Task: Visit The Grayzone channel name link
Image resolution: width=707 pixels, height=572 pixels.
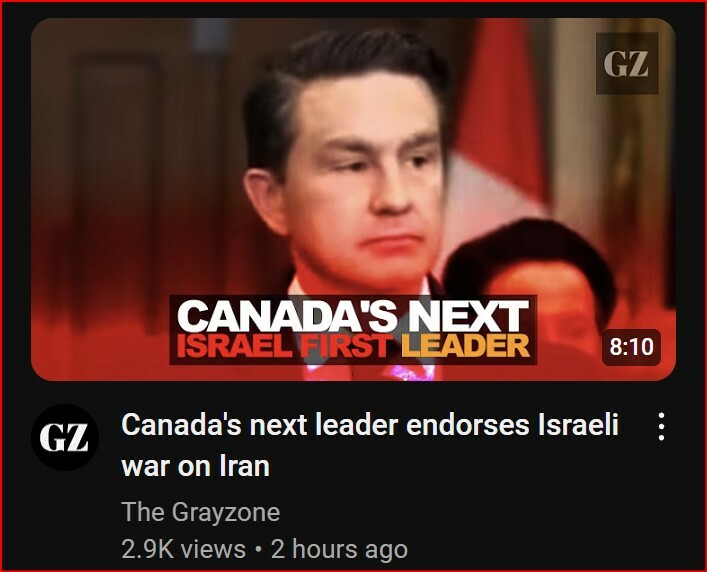Action: 201,512
